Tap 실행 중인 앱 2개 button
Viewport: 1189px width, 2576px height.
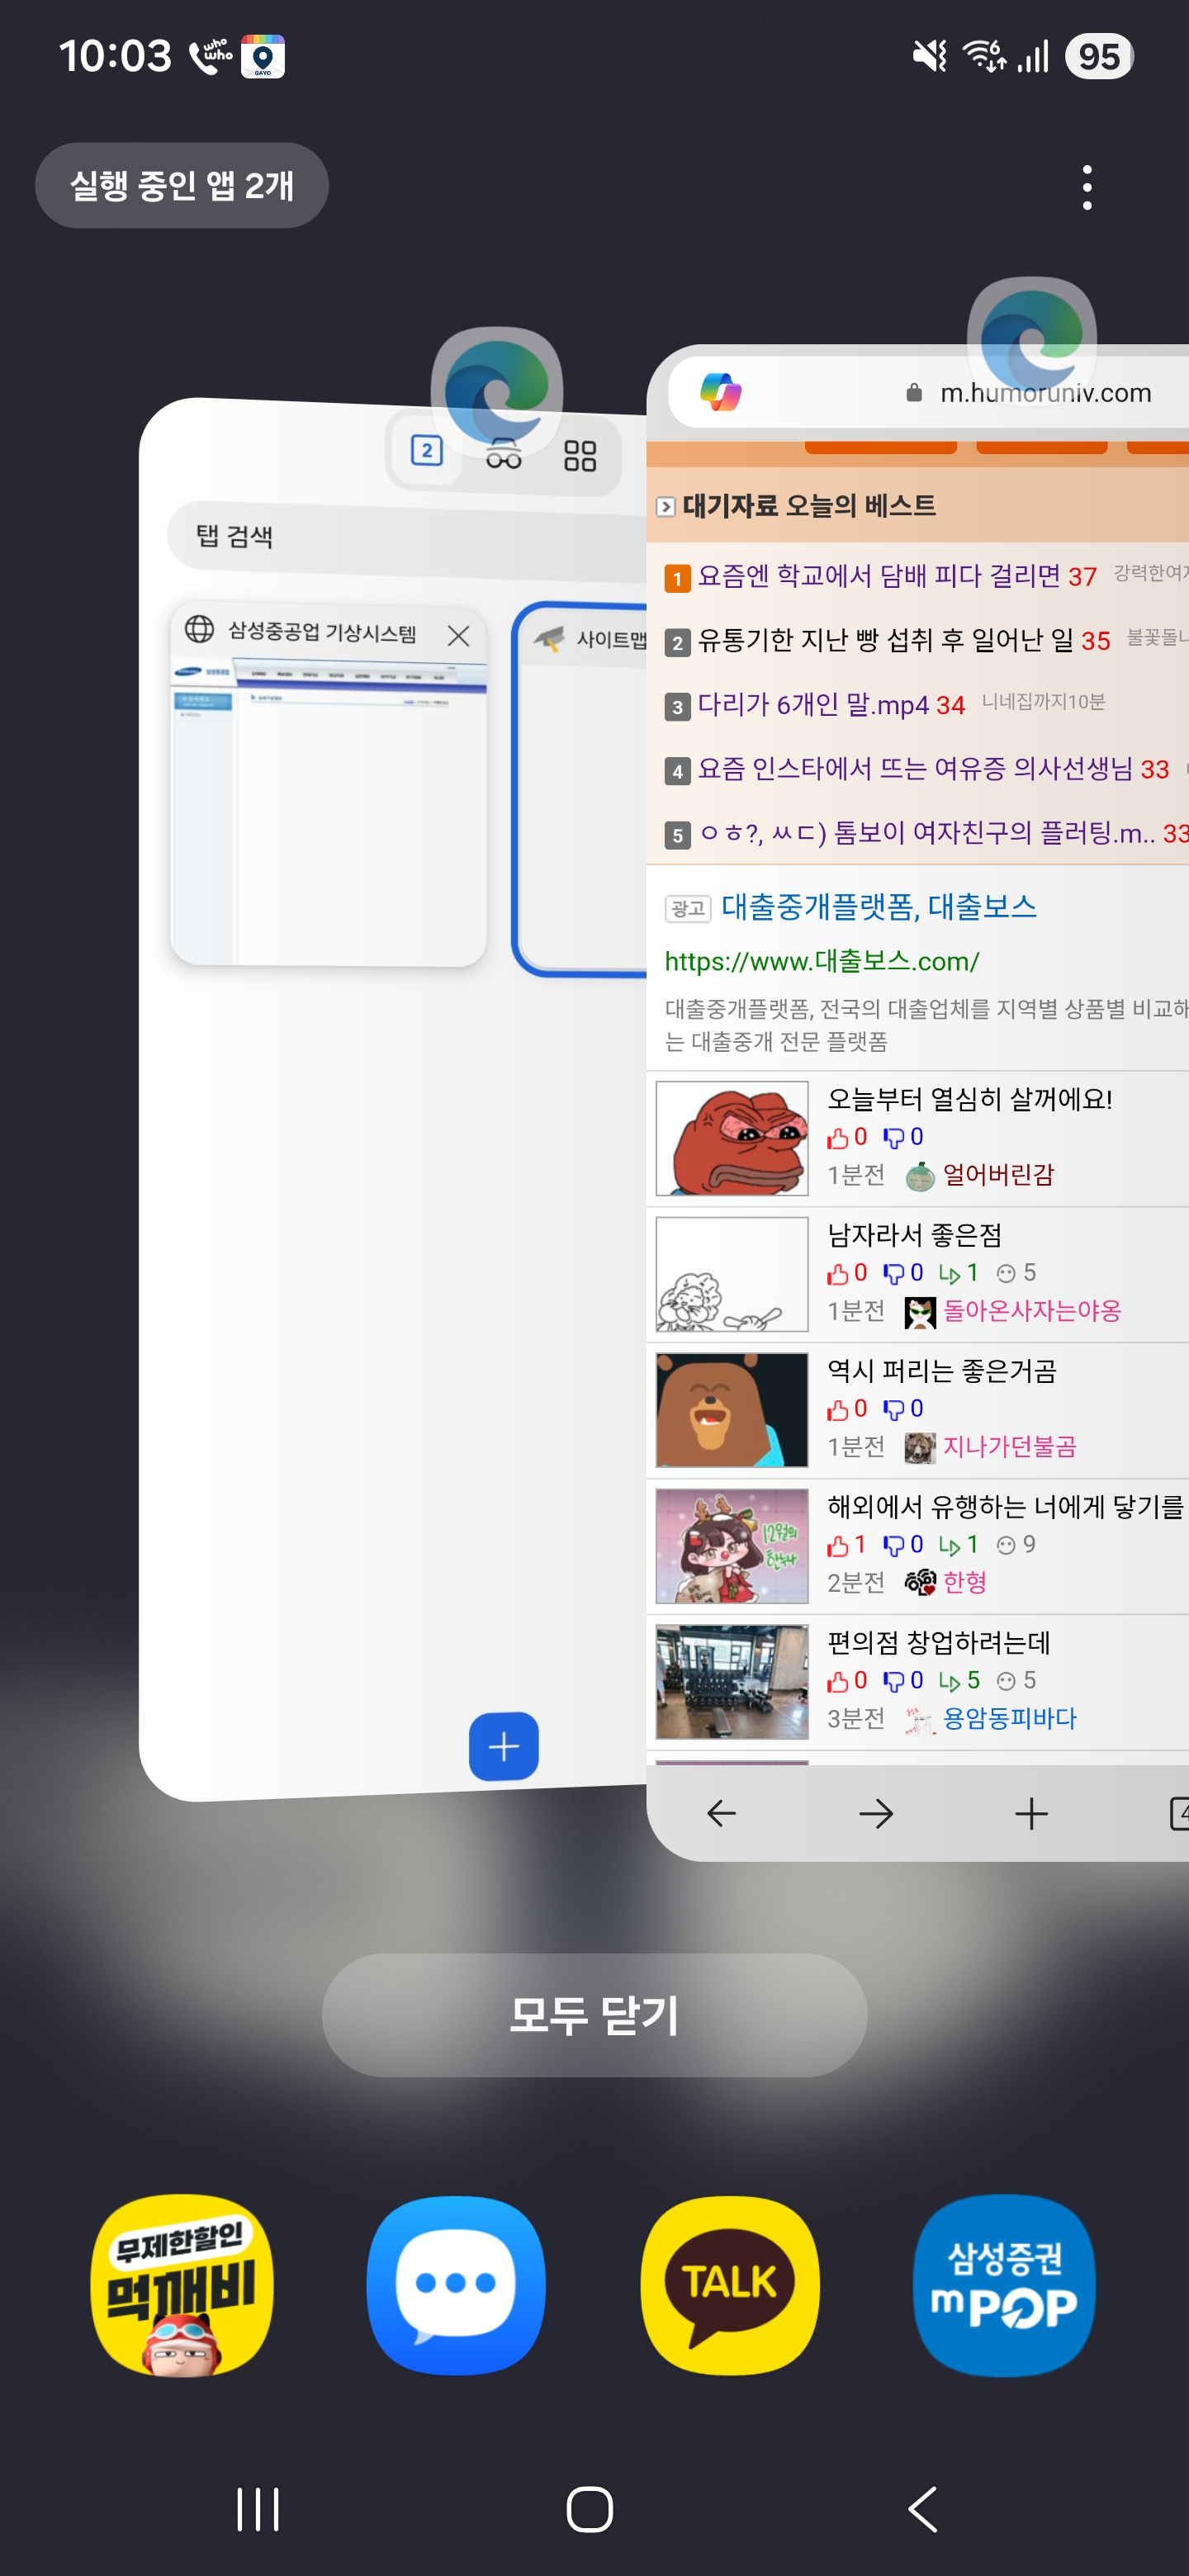pyautogui.click(x=182, y=185)
